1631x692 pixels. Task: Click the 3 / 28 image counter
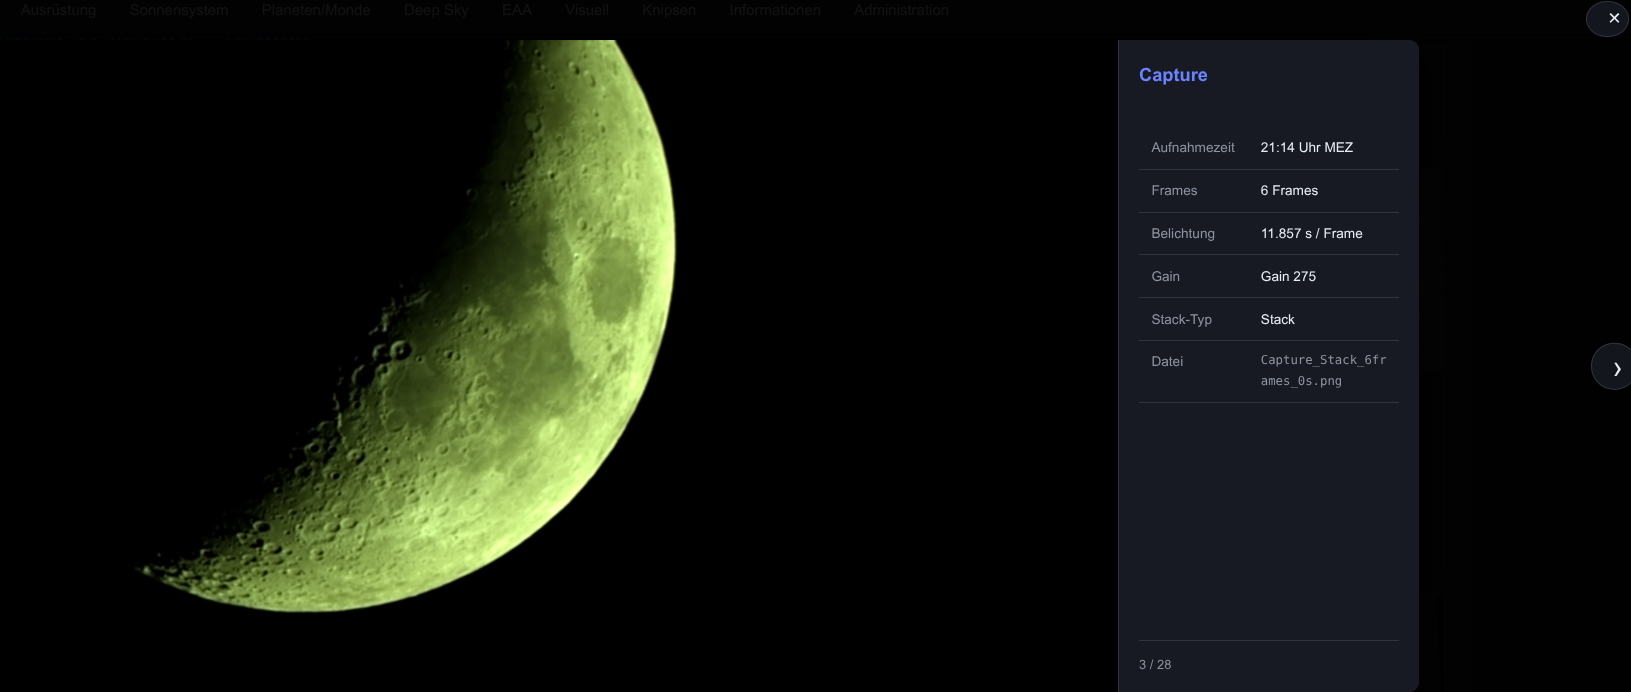1155,664
